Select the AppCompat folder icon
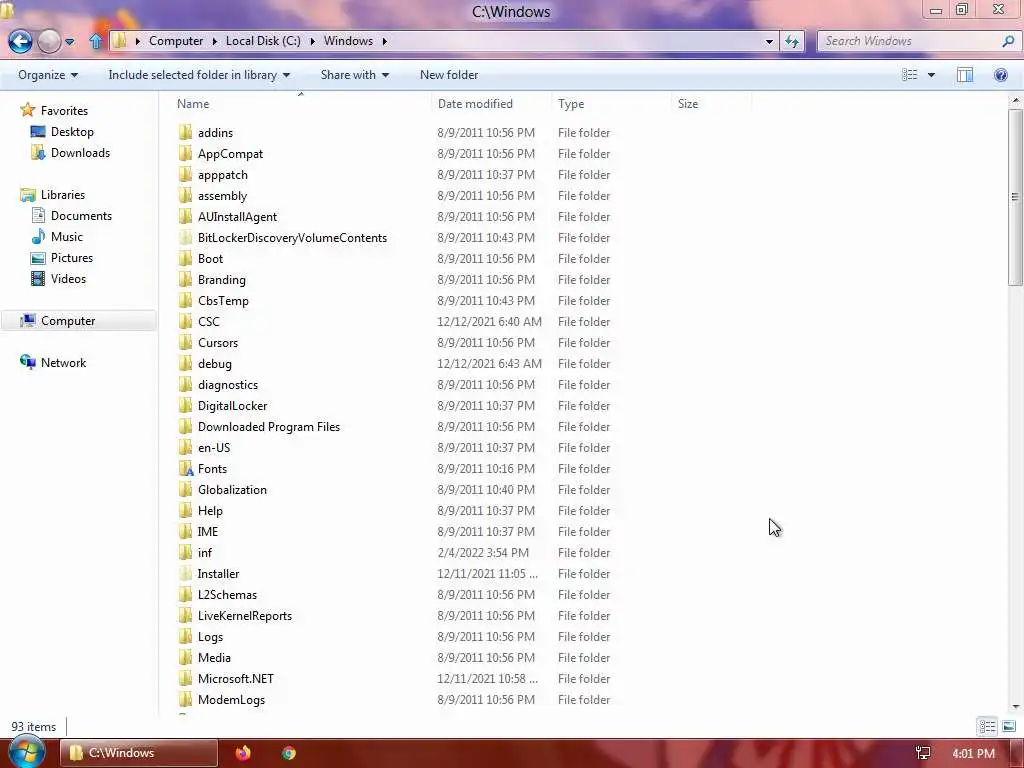Screen dimensions: 1024x768 (185, 153)
